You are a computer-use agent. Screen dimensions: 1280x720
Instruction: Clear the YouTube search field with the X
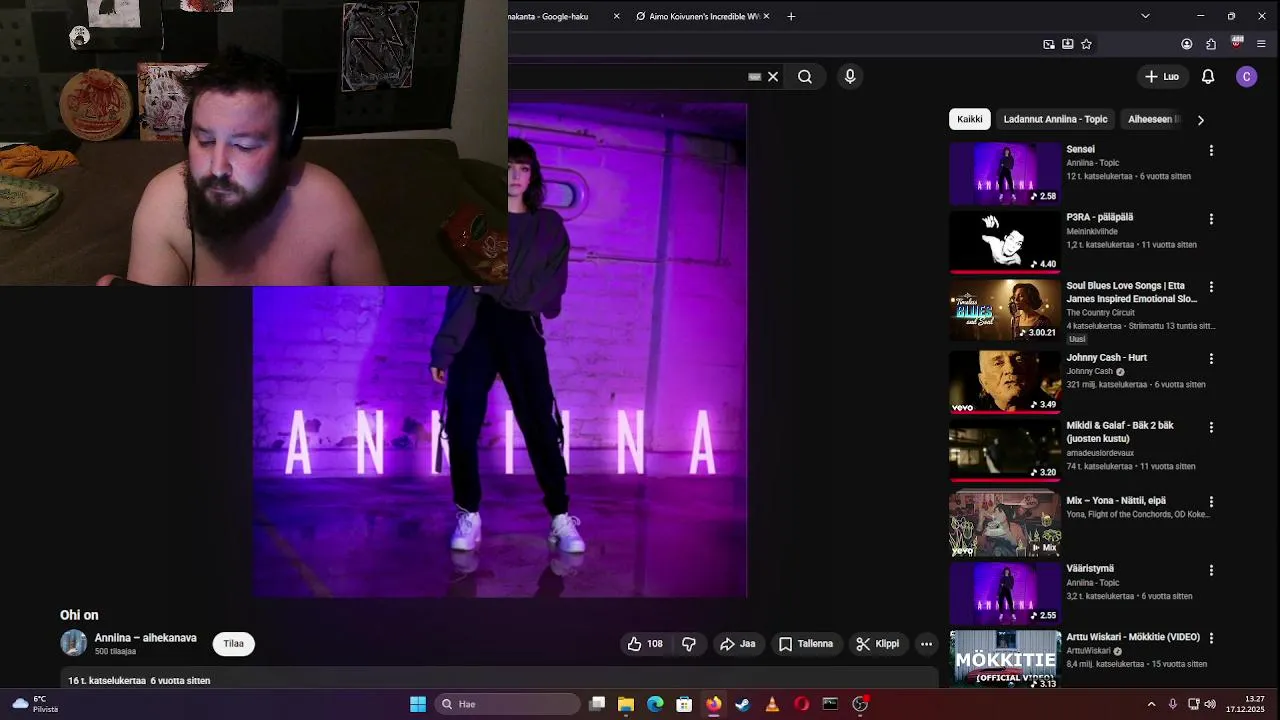[773, 77]
